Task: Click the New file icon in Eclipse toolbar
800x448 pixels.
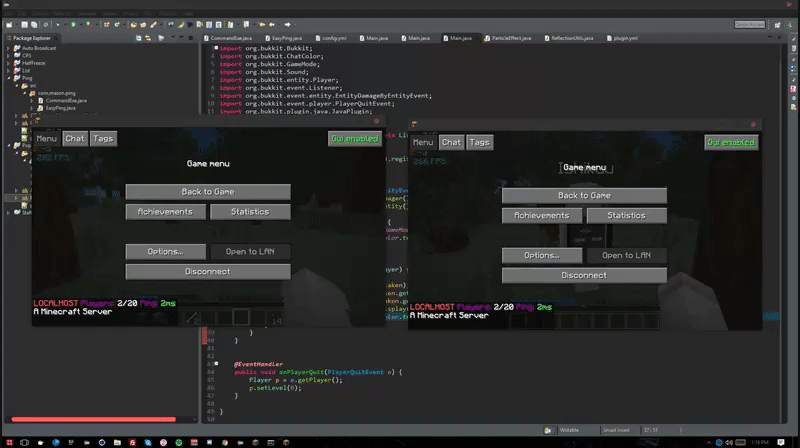Action: pos(9,24)
